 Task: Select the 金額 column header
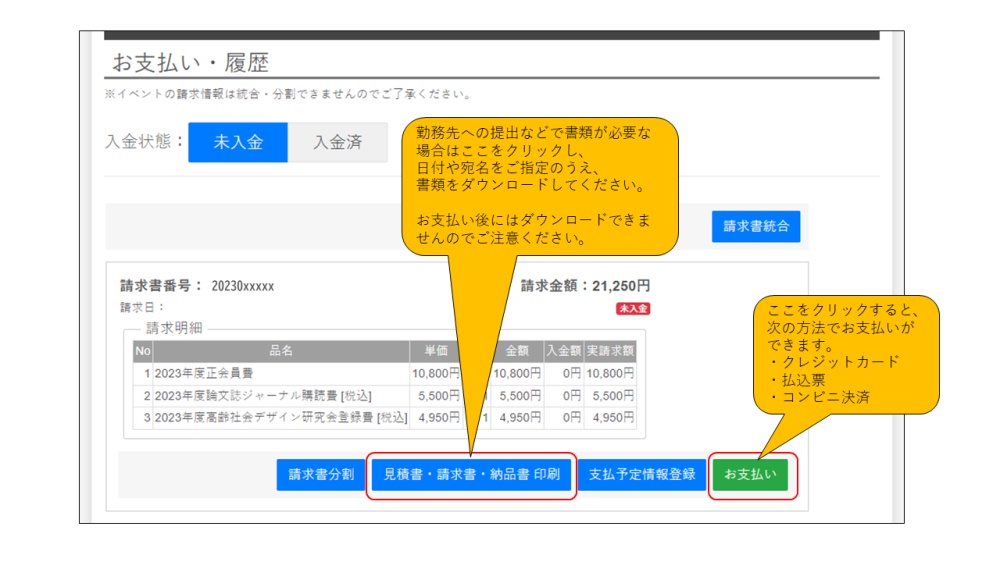click(517, 351)
